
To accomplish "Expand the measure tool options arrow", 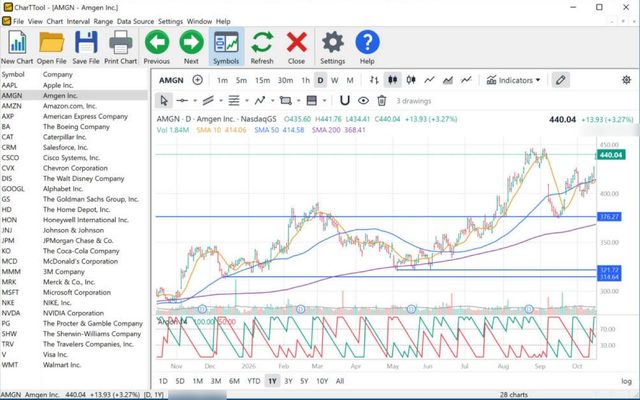I will click(x=324, y=100).
